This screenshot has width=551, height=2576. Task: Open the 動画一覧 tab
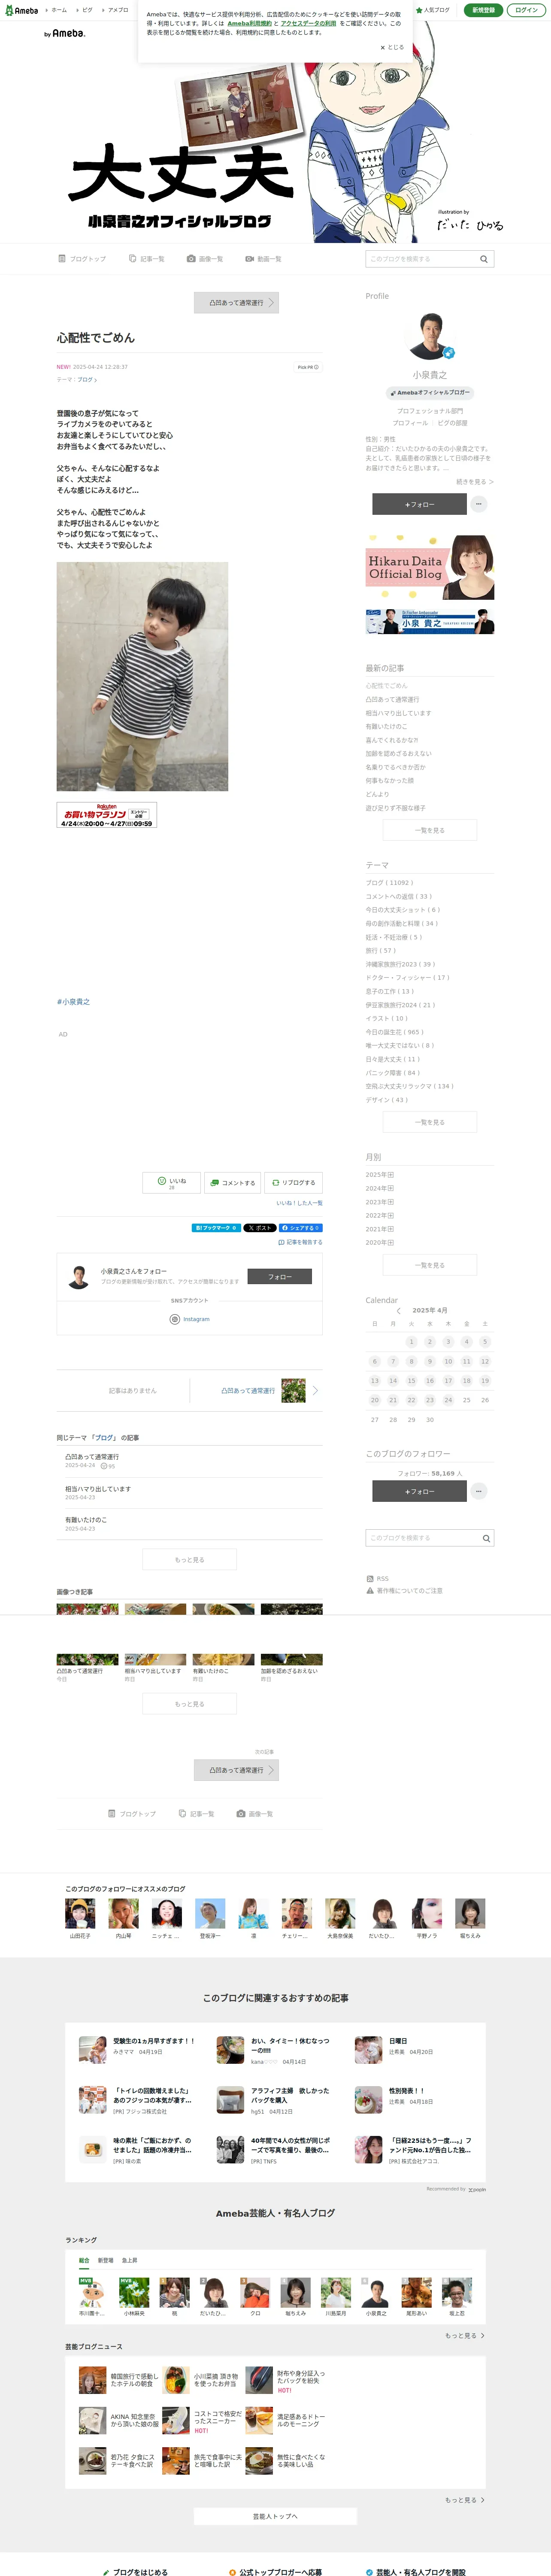point(264,259)
